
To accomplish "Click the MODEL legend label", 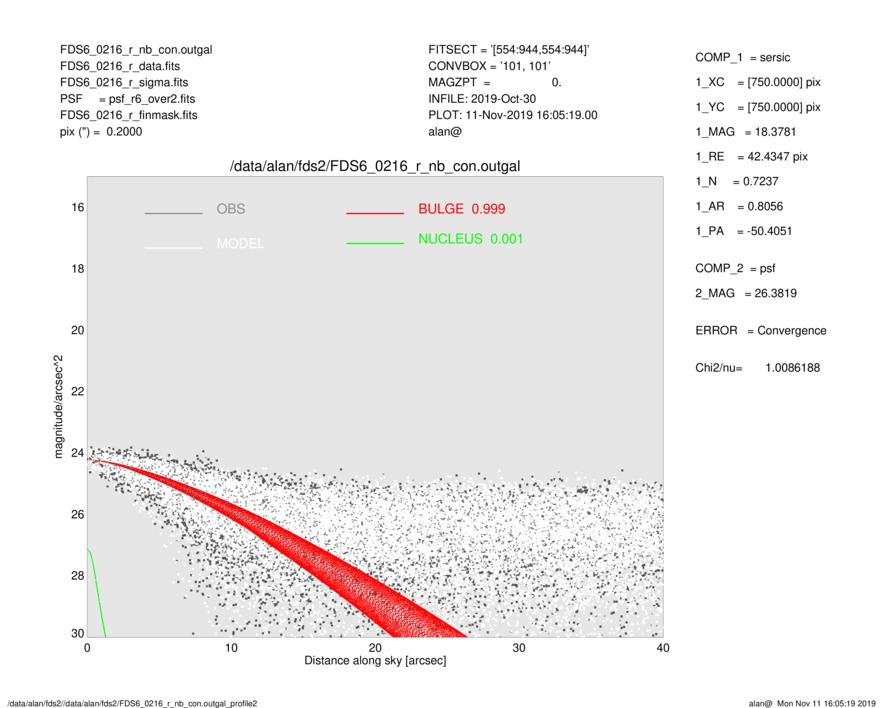I will (240, 244).
